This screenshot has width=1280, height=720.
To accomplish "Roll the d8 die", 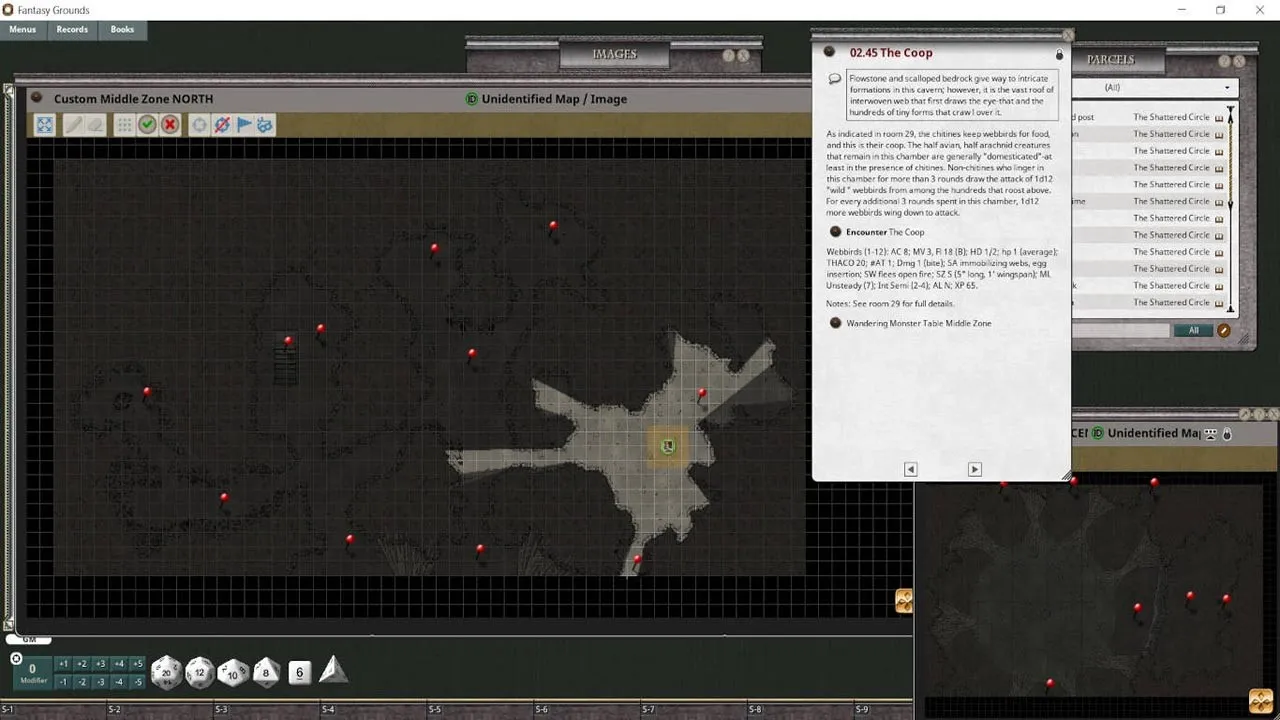I will click(x=266, y=671).
